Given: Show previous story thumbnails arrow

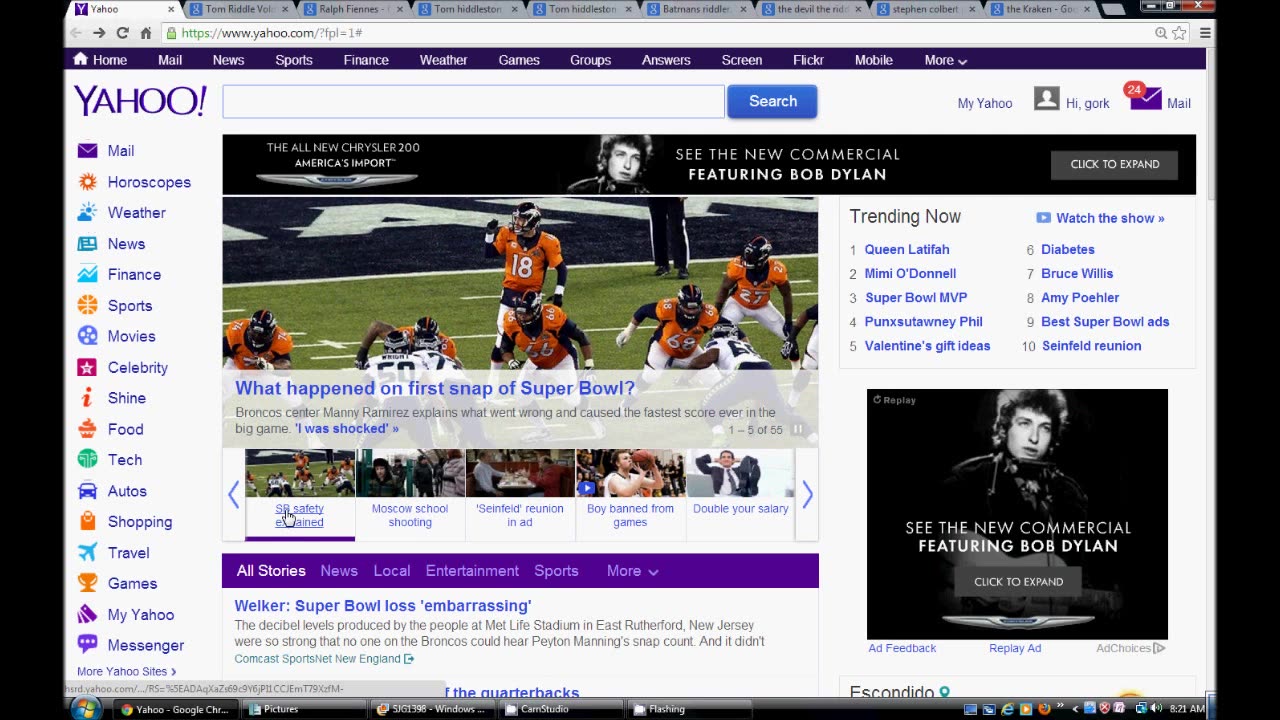Looking at the screenshot, I should pyautogui.click(x=234, y=494).
